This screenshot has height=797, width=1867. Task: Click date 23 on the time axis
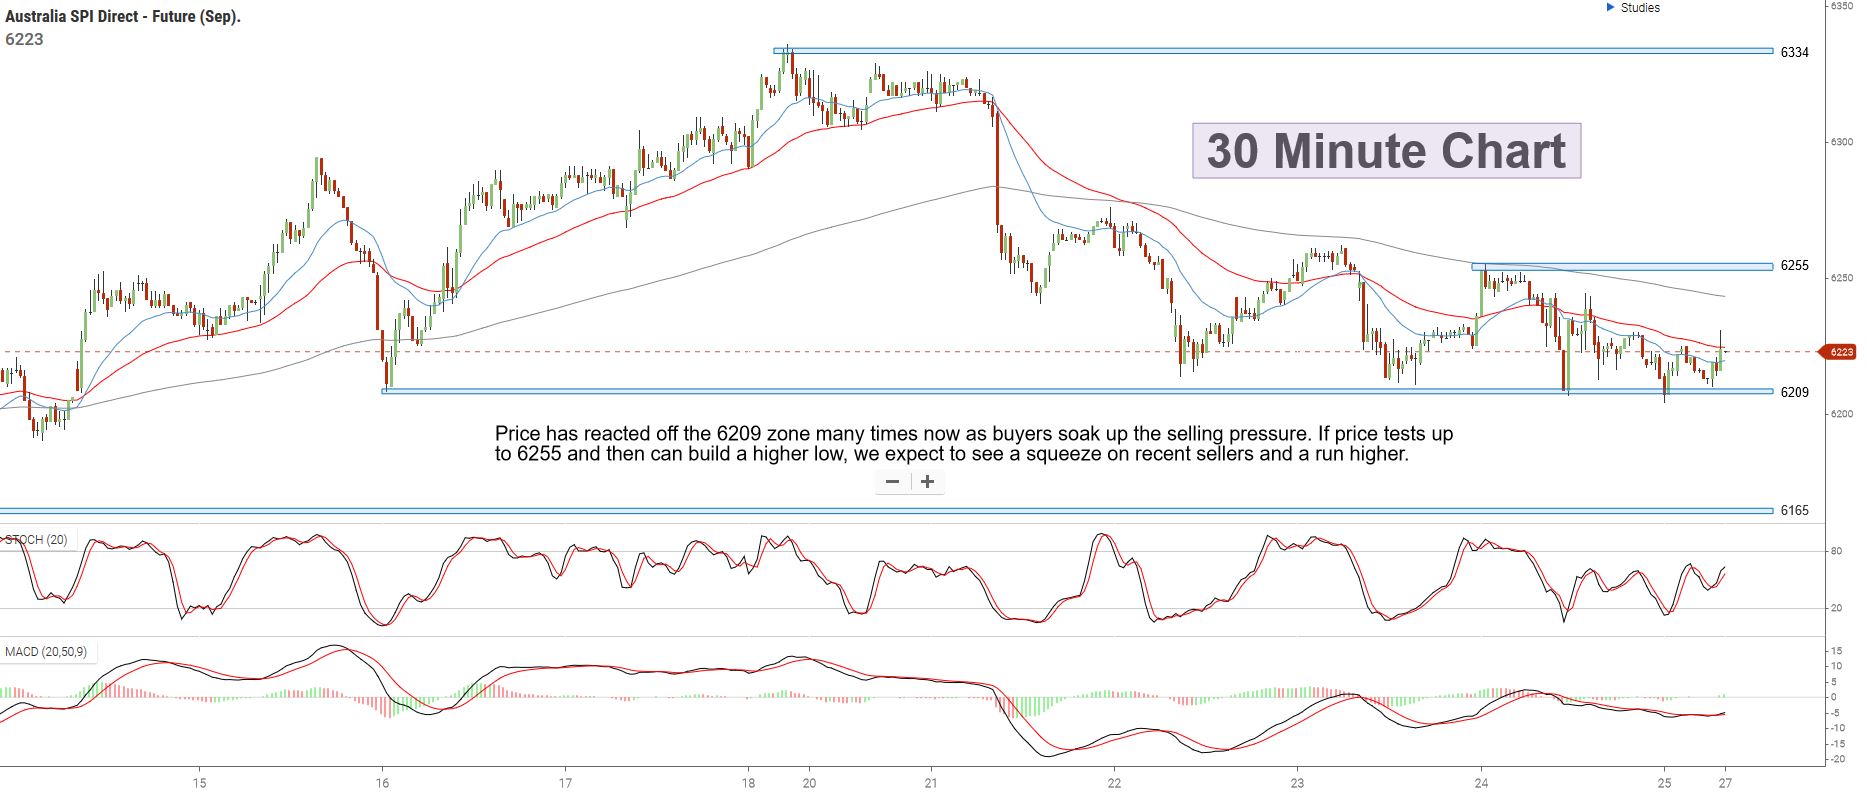1297,783
